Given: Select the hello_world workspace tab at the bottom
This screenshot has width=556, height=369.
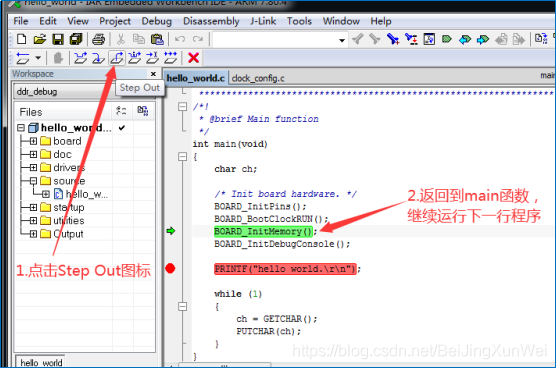Looking at the screenshot, I should (41, 362).
